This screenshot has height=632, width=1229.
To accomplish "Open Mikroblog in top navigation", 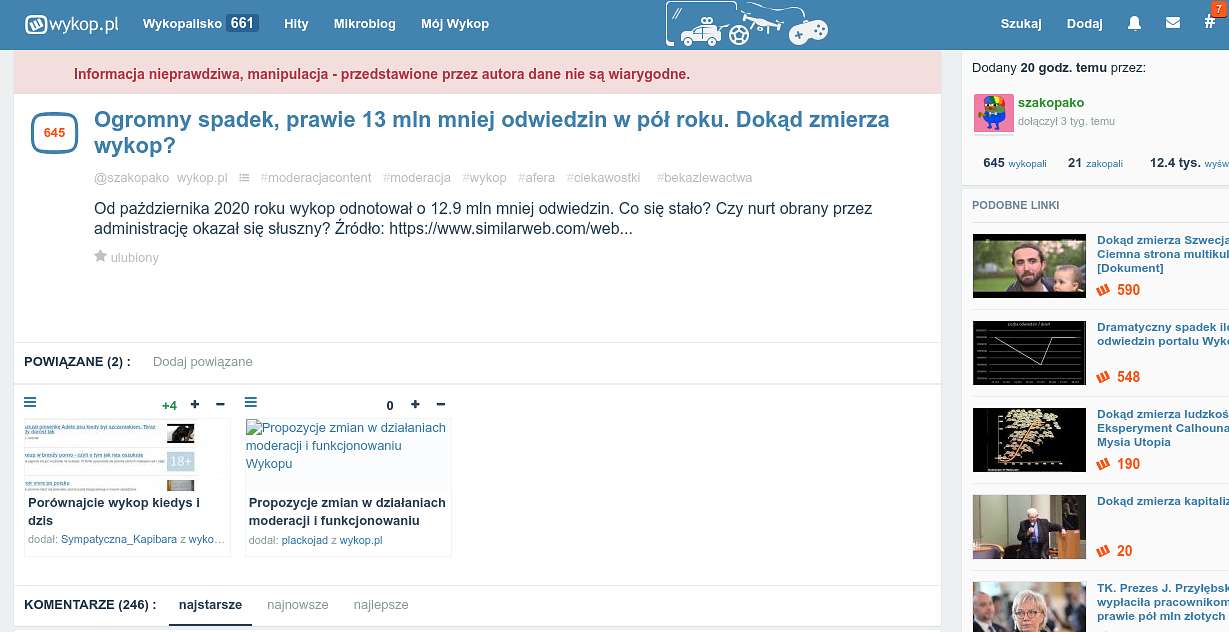I will [x=364, y=23].
